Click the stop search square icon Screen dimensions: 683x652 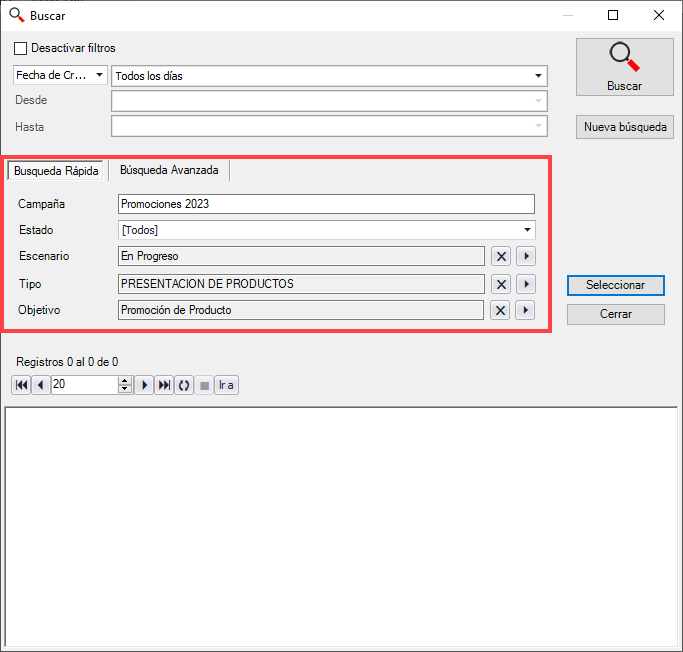click(204, 385)
